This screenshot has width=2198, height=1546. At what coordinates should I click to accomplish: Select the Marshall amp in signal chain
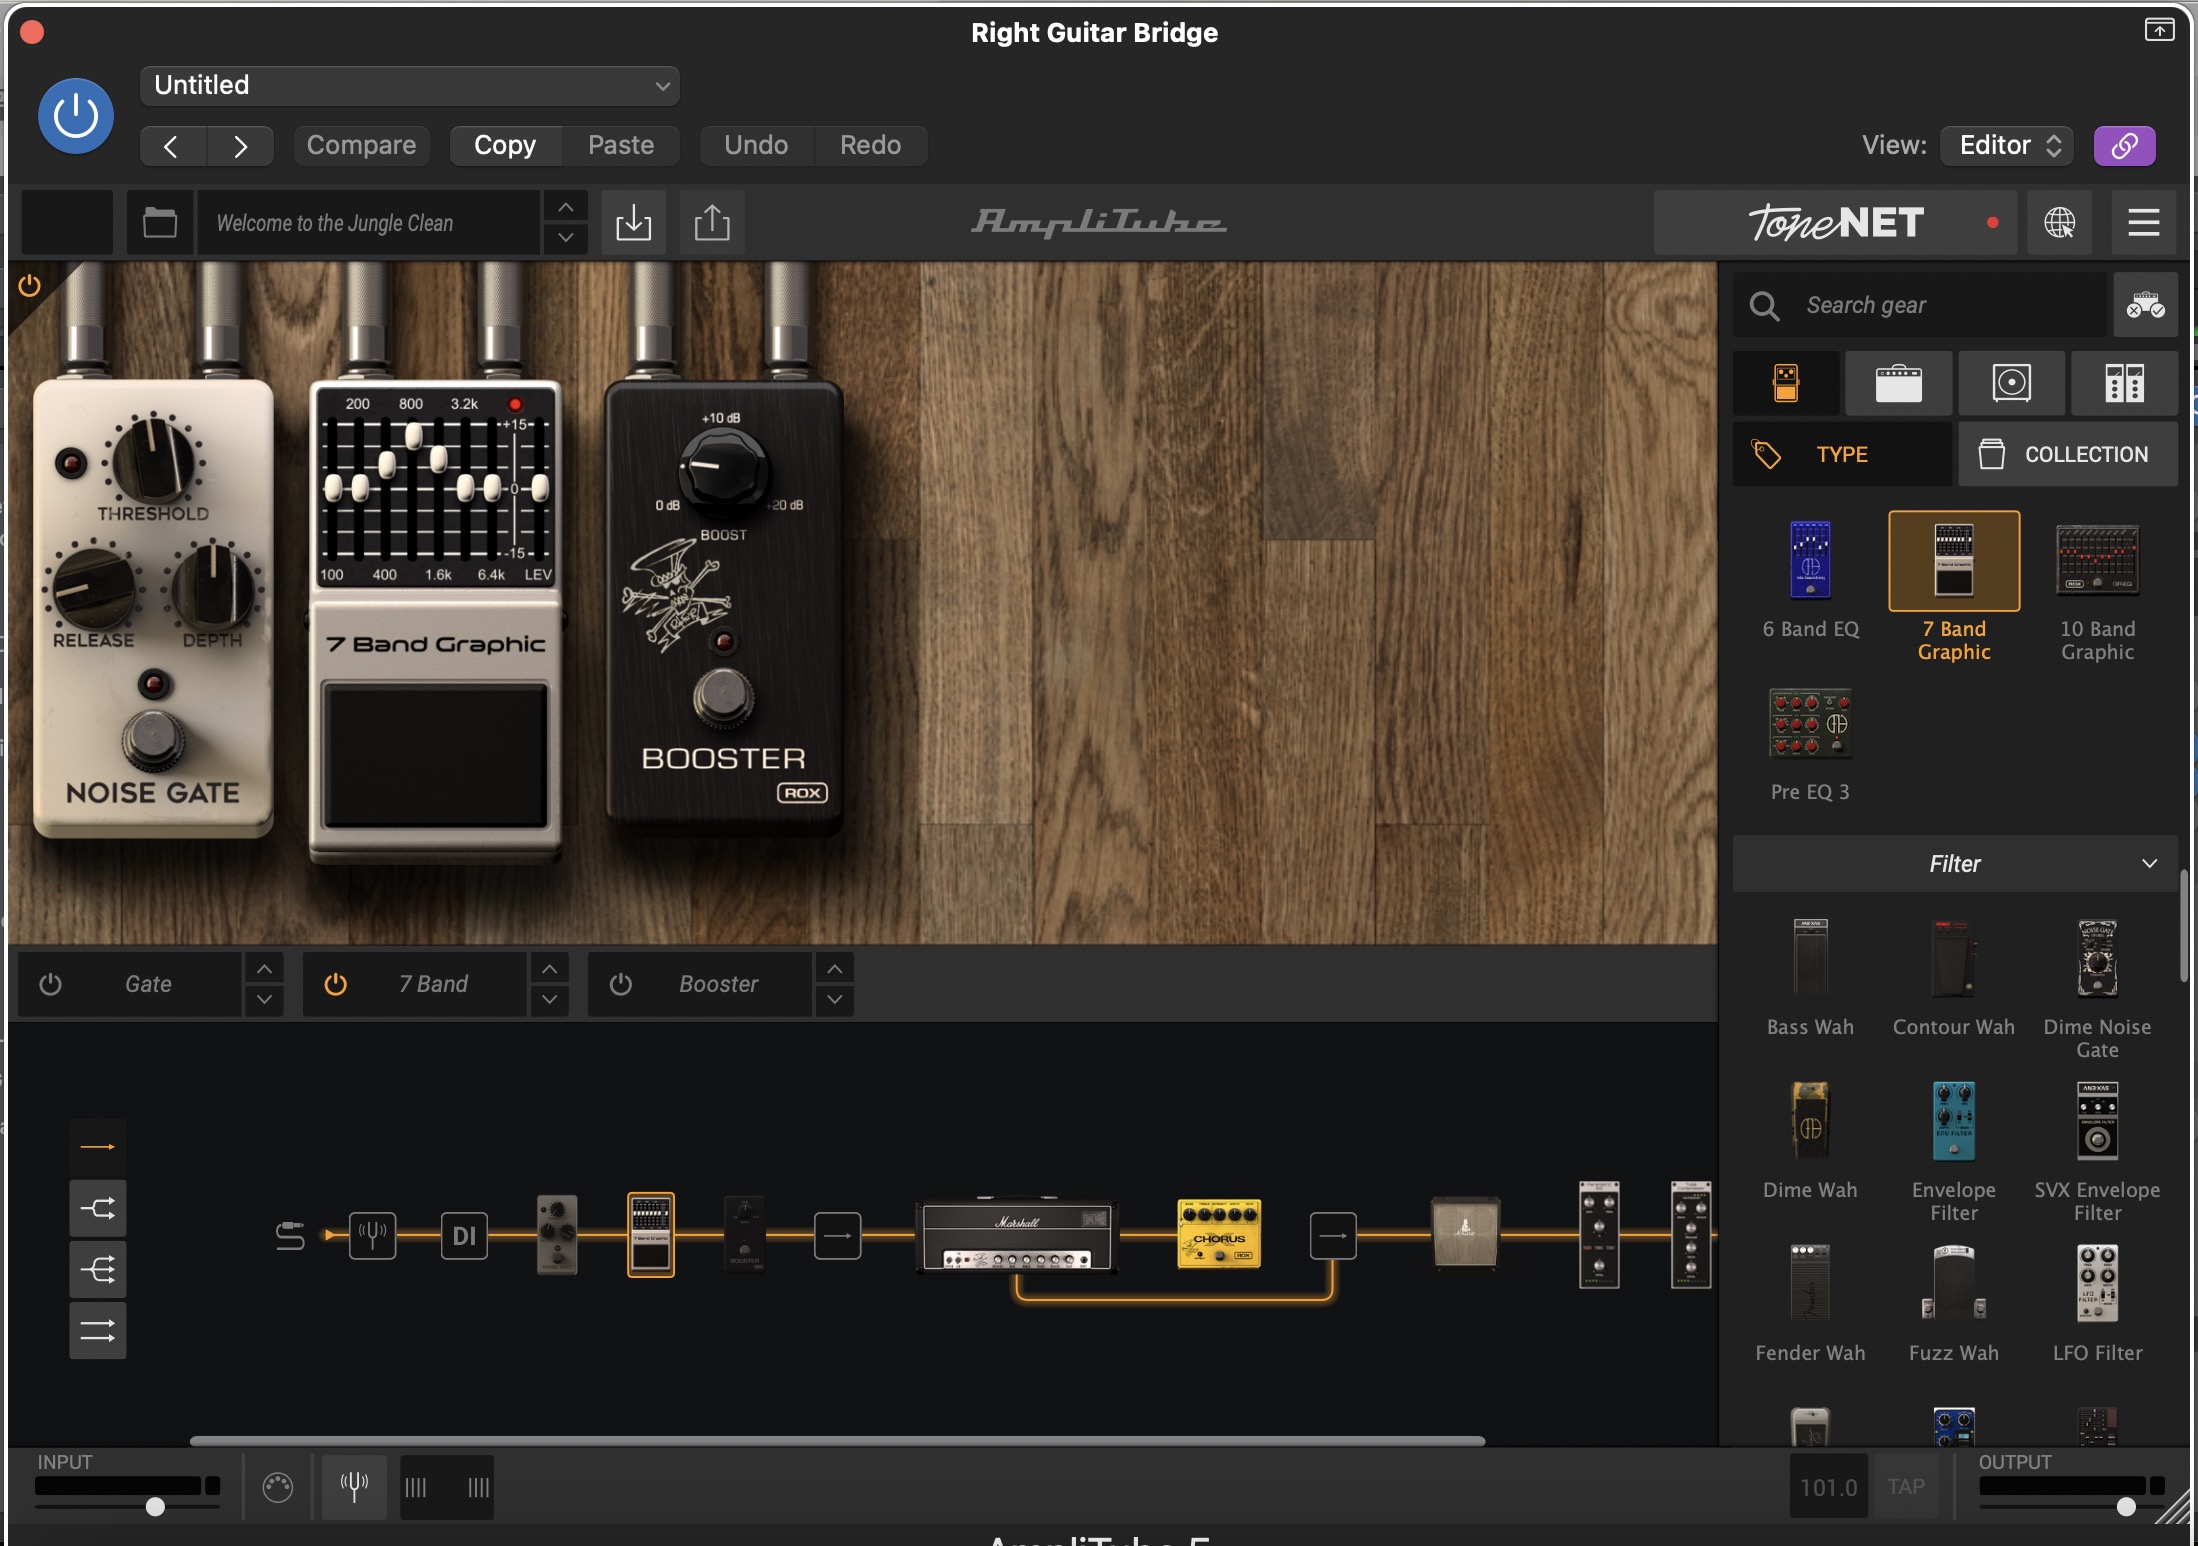pyautogui.click(x=1015, y=1235)
